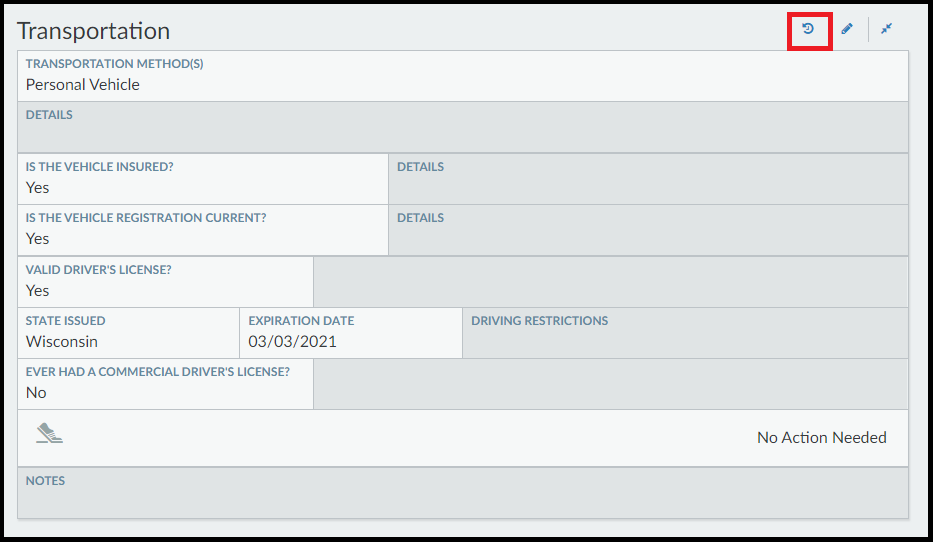Click the Expiration Date field
The width and height of the screenshot is (933, 542).
[x=351, y=332]
